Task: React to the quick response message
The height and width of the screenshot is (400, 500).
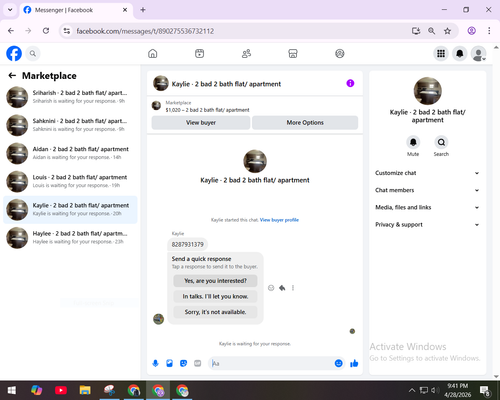Action: (271, 288)
